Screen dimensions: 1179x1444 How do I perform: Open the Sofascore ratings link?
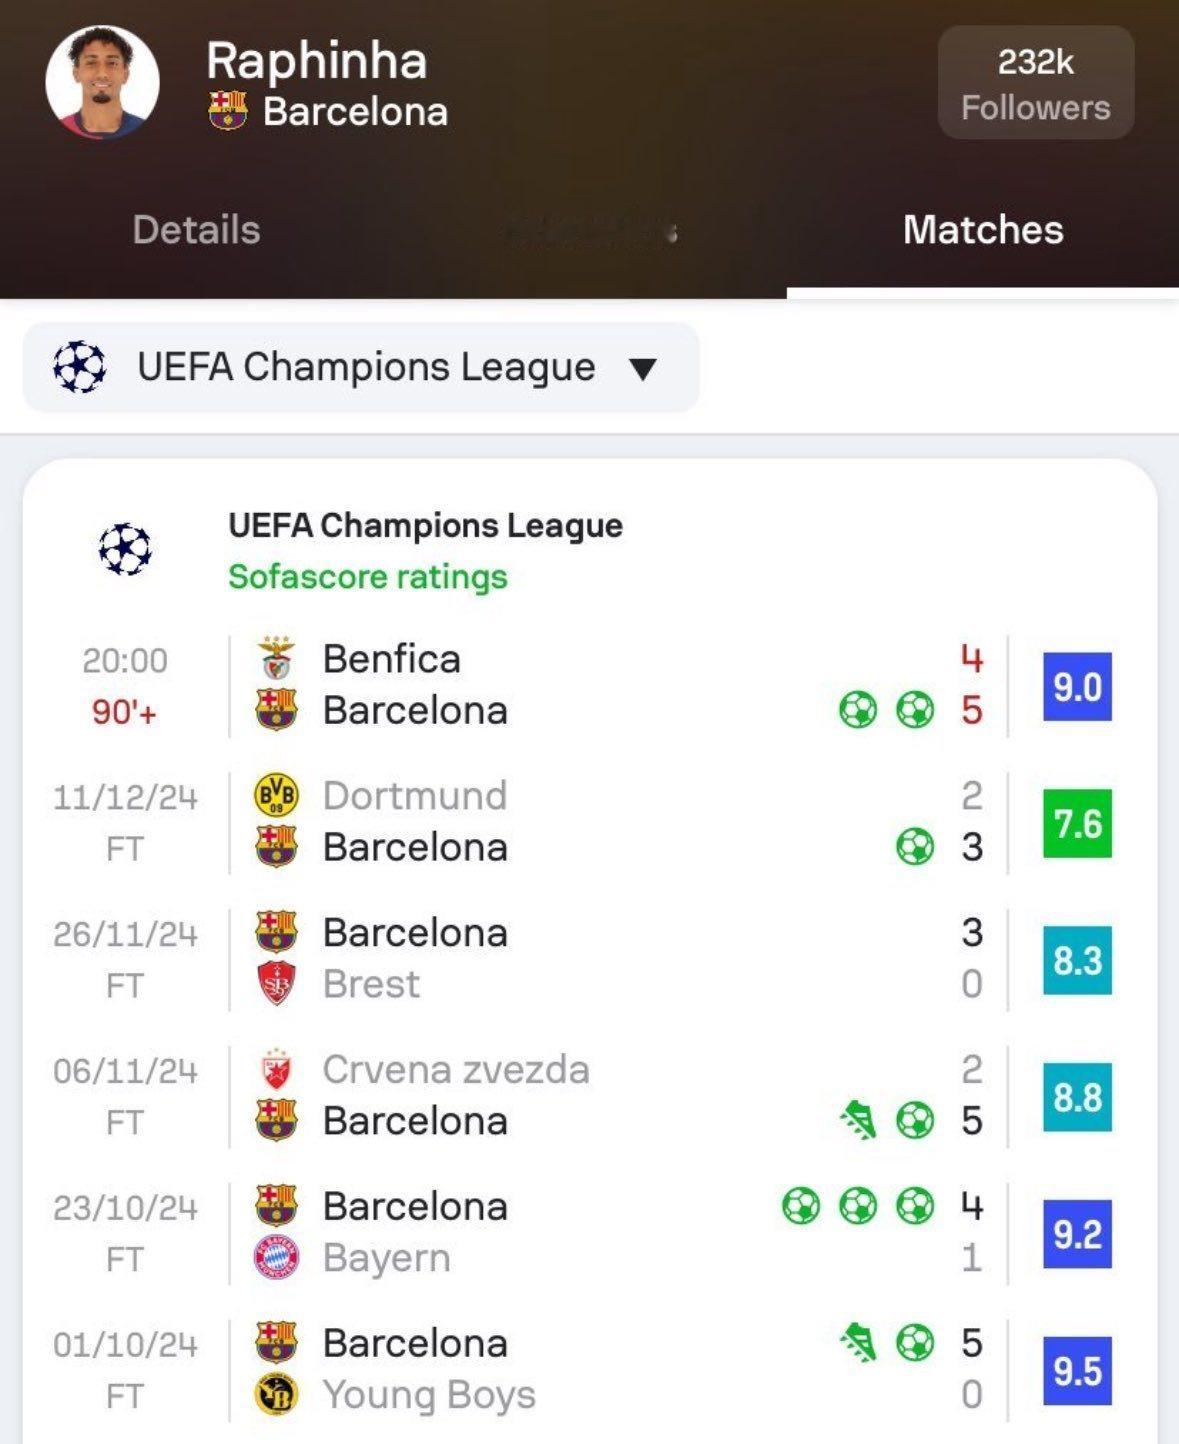tap(367, 577)
